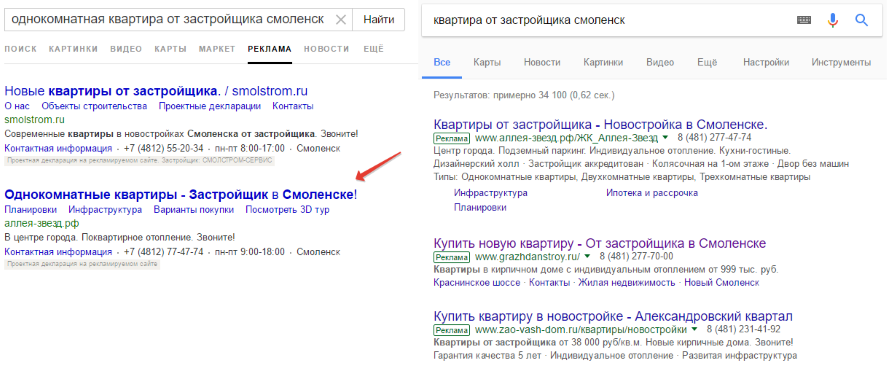Switch to Видео tab in Google

tap(660, 63)
